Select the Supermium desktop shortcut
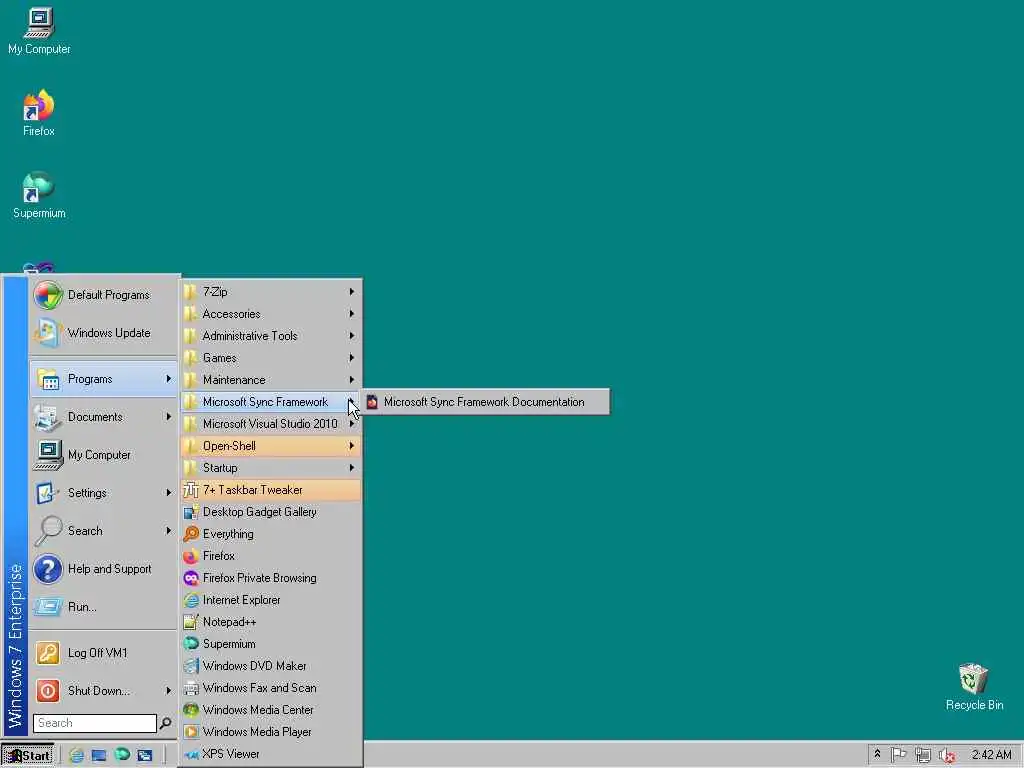 pos(39,195)
